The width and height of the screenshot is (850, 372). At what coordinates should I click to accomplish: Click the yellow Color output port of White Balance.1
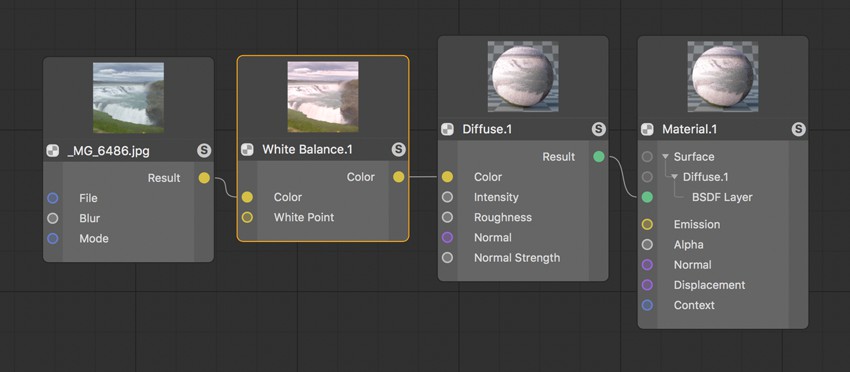click(398, 177)
